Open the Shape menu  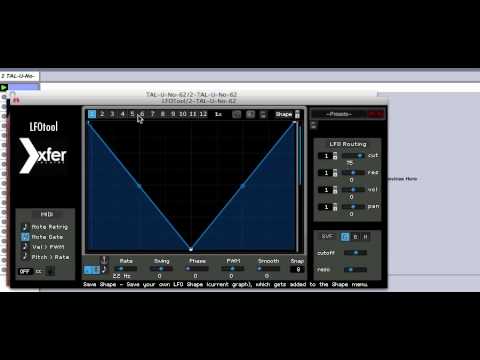(284, 114)
